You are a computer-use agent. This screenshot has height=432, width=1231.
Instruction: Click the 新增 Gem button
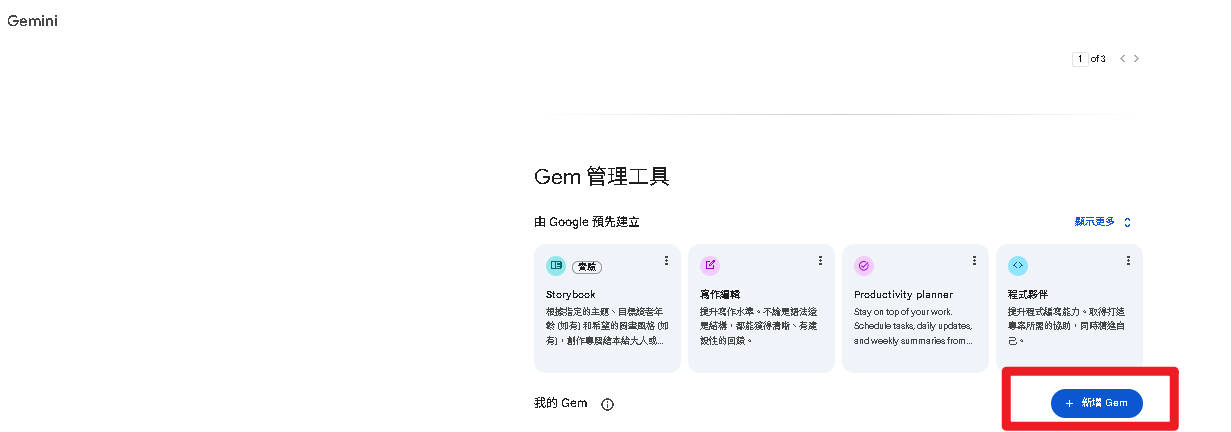pyautogui.click(x=1096, y=403)
